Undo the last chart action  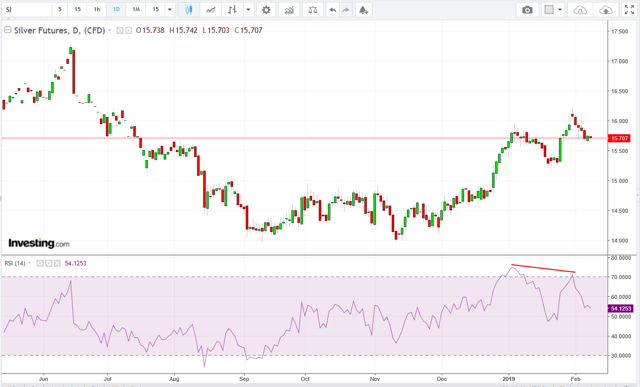point(333,9)
